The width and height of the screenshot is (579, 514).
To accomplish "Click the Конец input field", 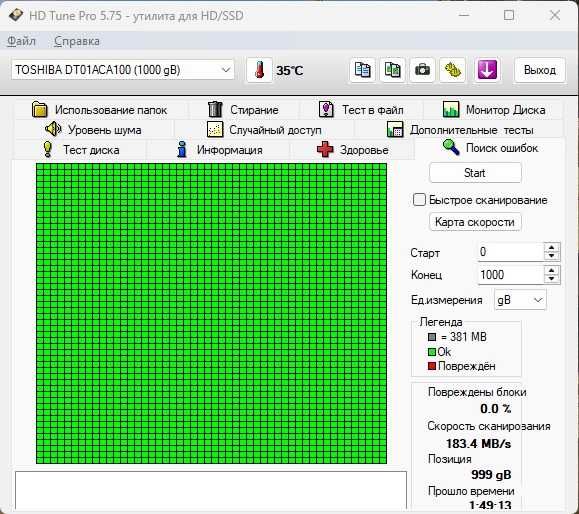I will (511, 275).
